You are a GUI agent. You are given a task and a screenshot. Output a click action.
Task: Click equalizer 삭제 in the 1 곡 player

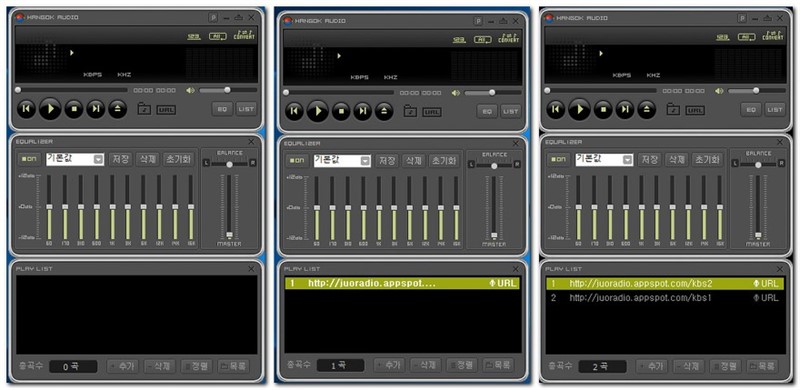tap(414, 161)
